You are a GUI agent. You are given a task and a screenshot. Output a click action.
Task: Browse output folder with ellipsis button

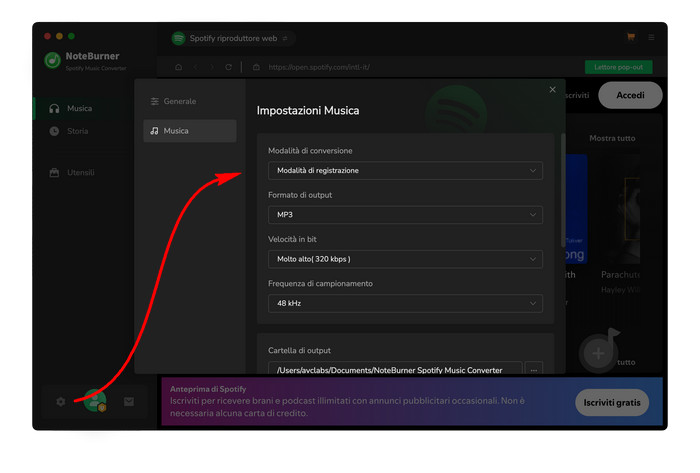coord(534,370)
